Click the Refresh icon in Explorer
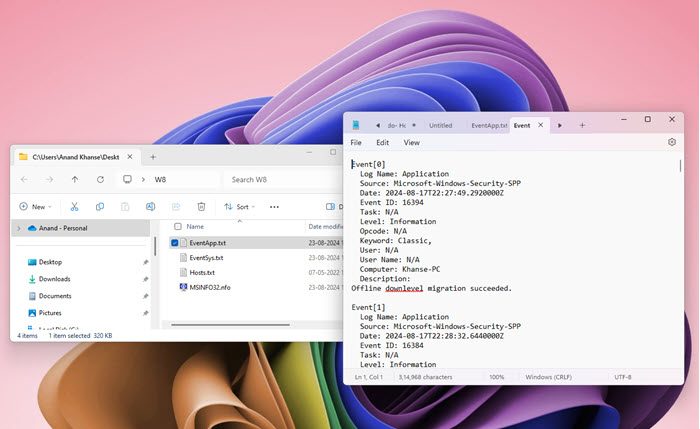 point(100,179)
